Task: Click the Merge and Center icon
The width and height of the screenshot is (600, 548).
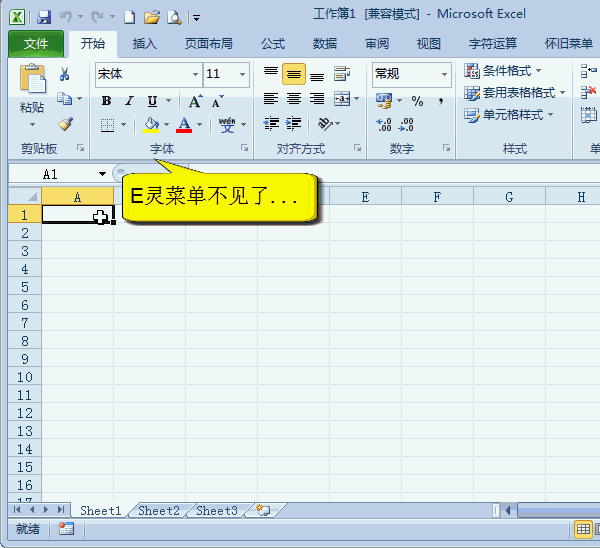Action: click(x=342, y=99)
